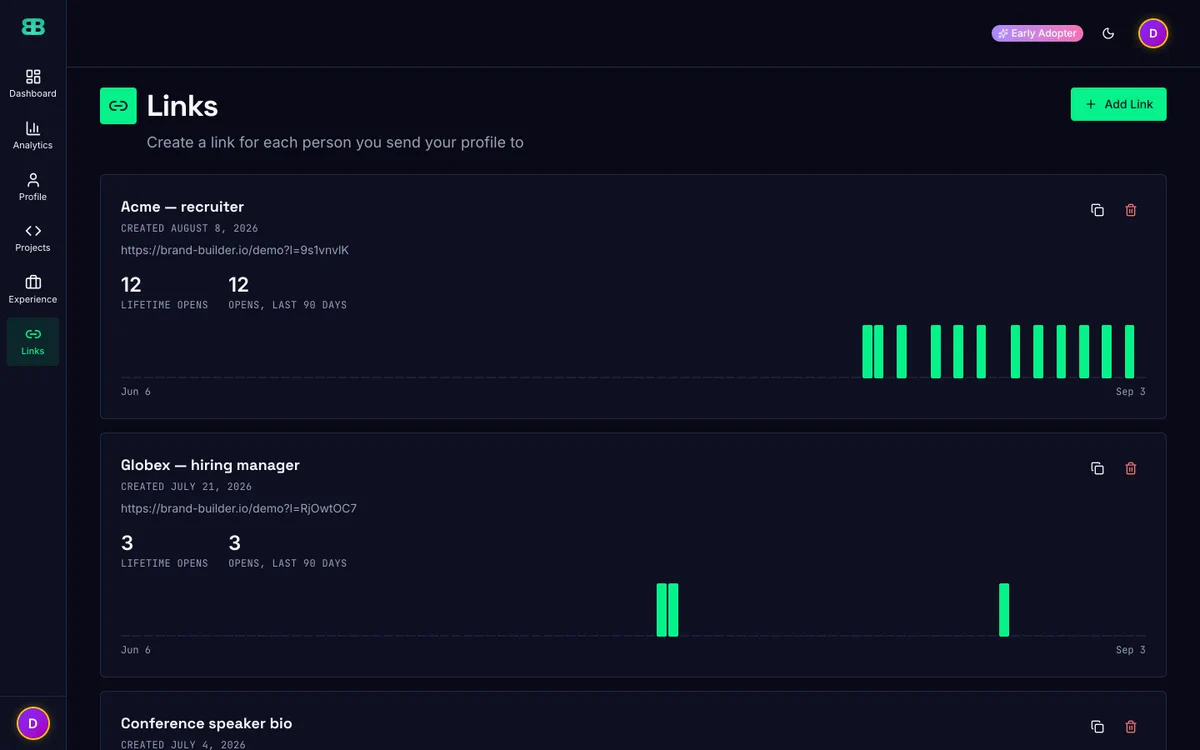Copy the Acme recruiter link
Image resolution: width=1200 pixels, height=750 pixels.
[1097, 210]
